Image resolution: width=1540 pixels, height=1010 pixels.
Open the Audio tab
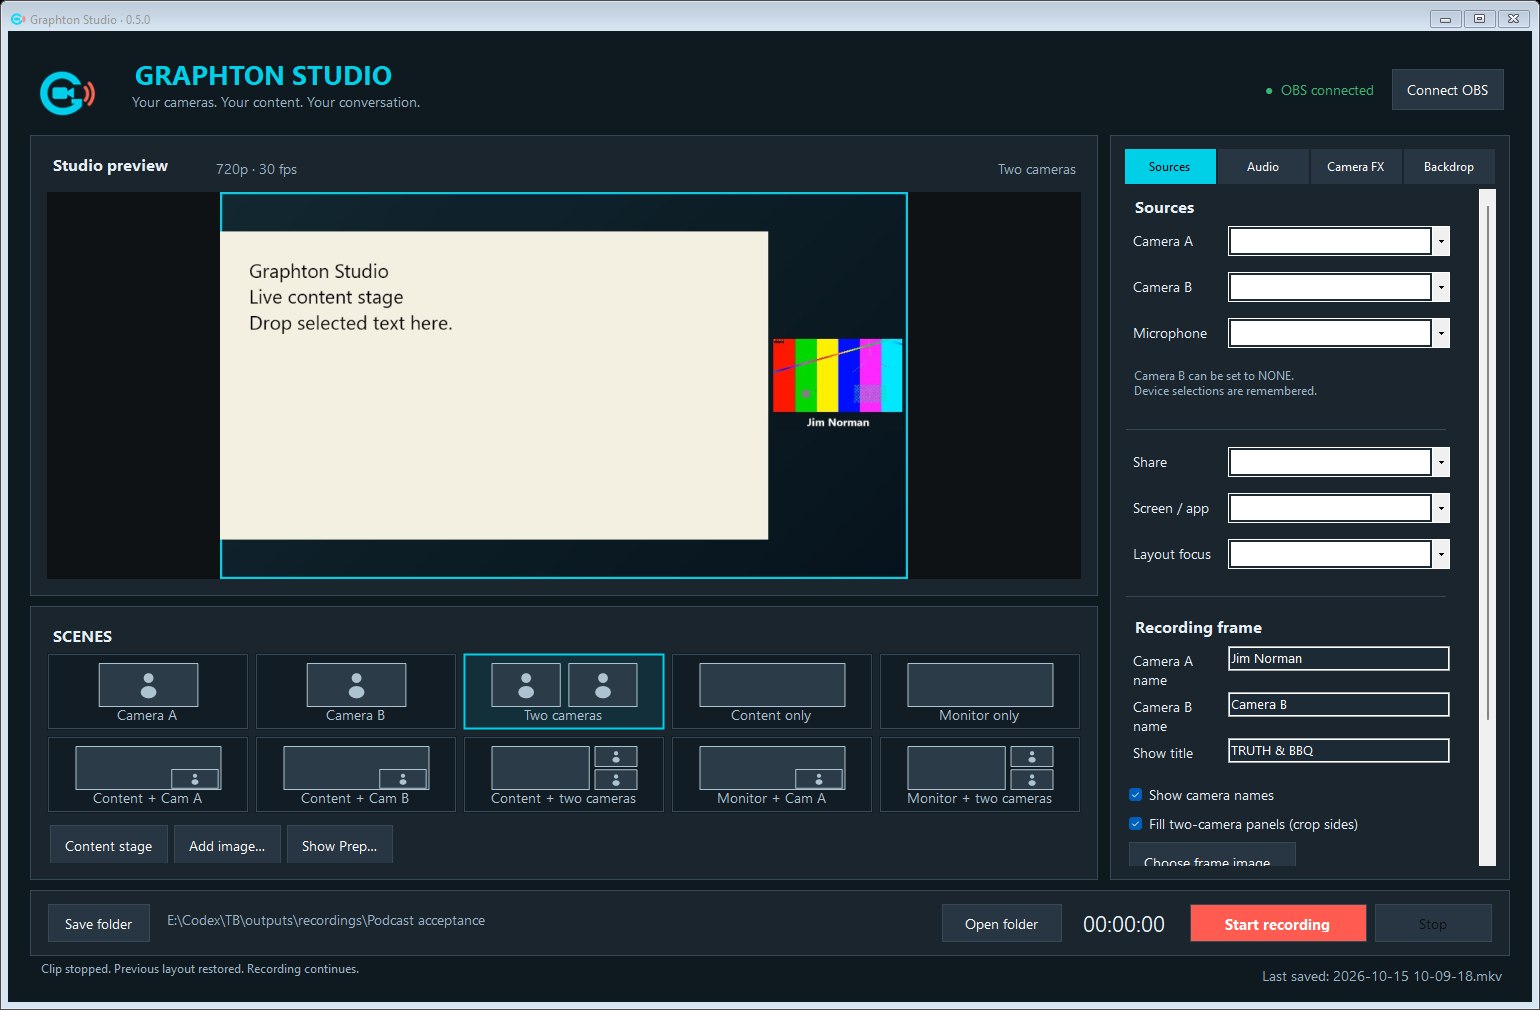(1263, 167)
